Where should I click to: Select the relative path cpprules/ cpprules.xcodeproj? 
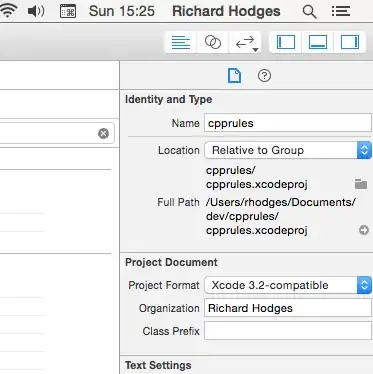(257, 177)
